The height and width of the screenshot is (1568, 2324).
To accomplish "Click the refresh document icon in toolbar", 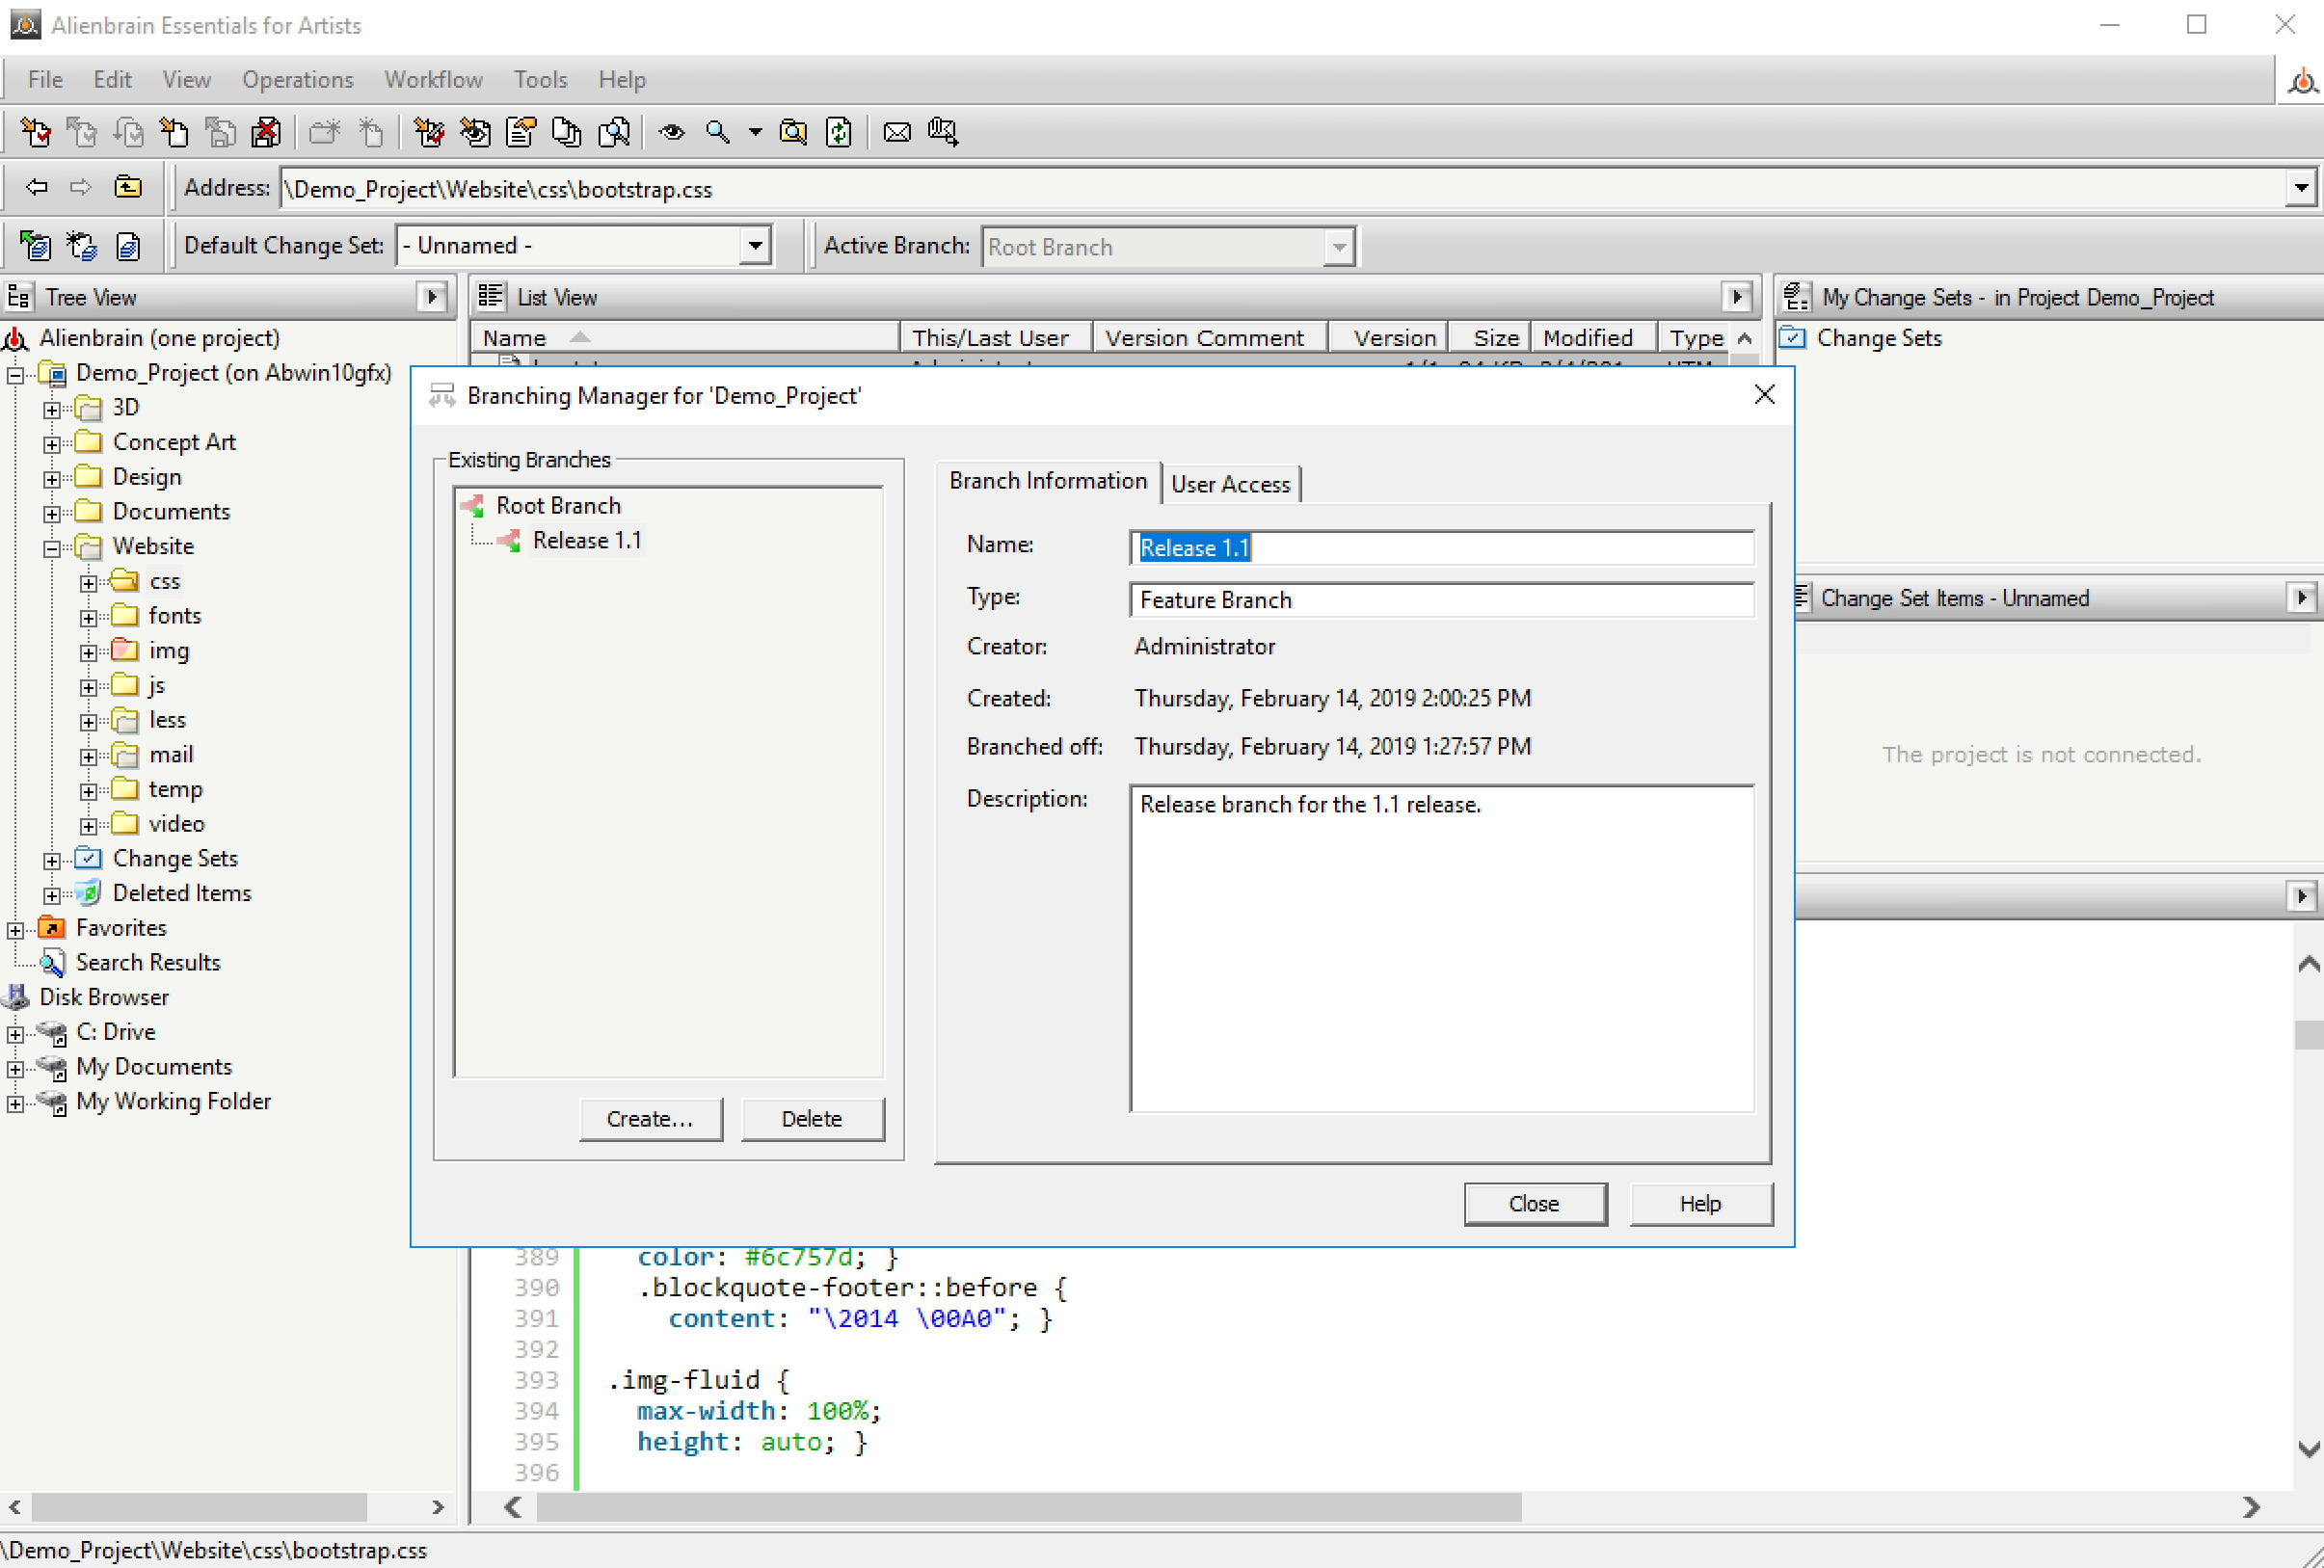I will [839, 132].
